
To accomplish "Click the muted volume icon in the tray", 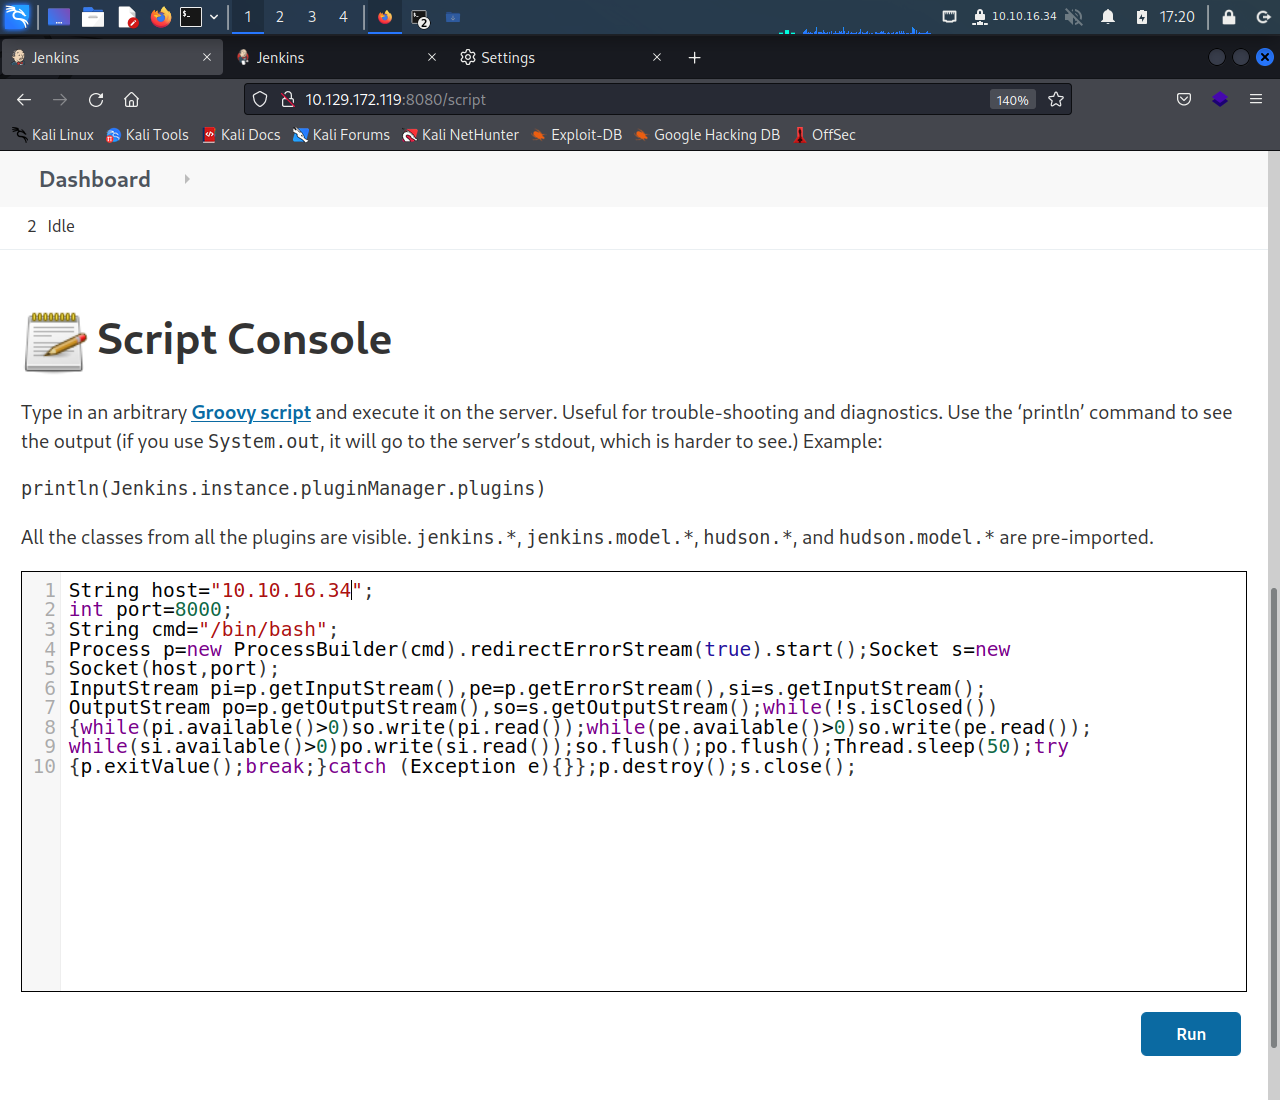I will tap(1074, 17).
